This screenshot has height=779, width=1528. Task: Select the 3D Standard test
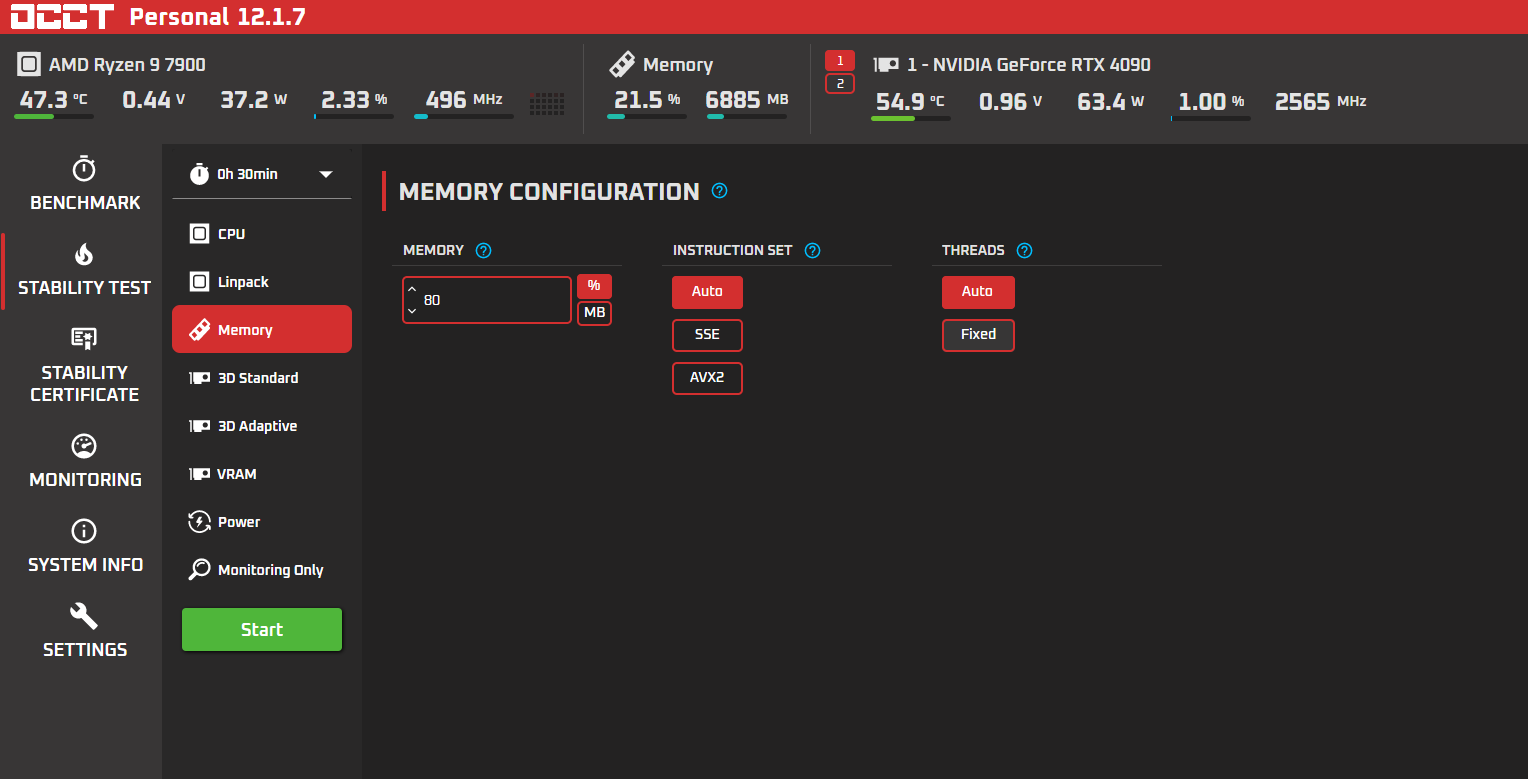(262, 378)
